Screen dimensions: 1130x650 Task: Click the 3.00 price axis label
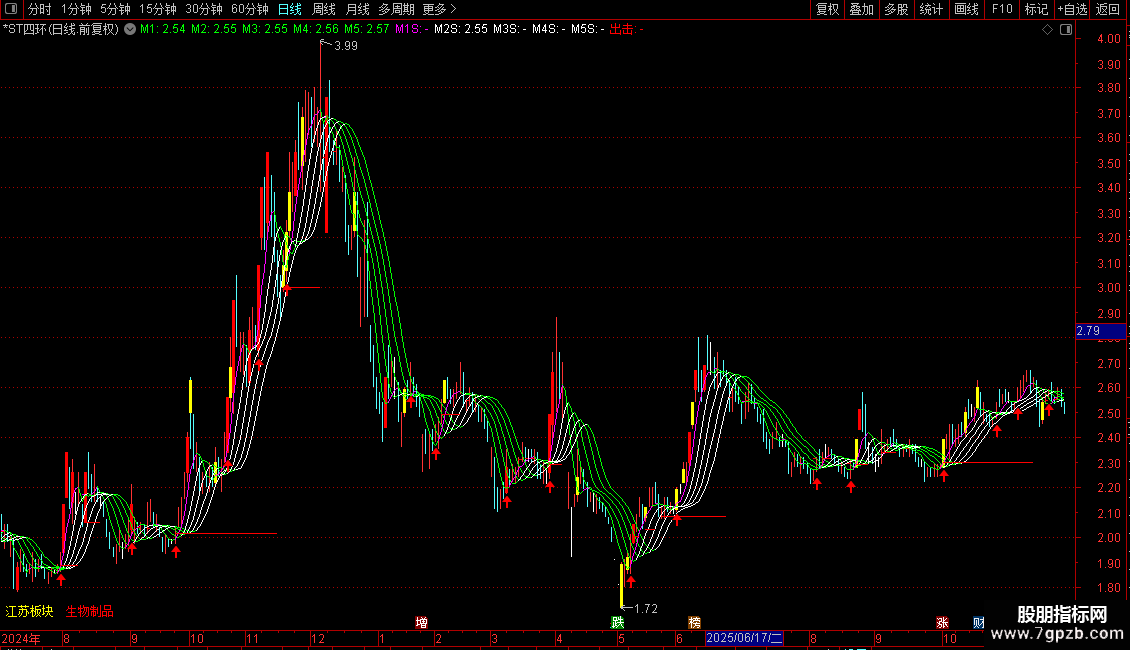point(1108,288)
